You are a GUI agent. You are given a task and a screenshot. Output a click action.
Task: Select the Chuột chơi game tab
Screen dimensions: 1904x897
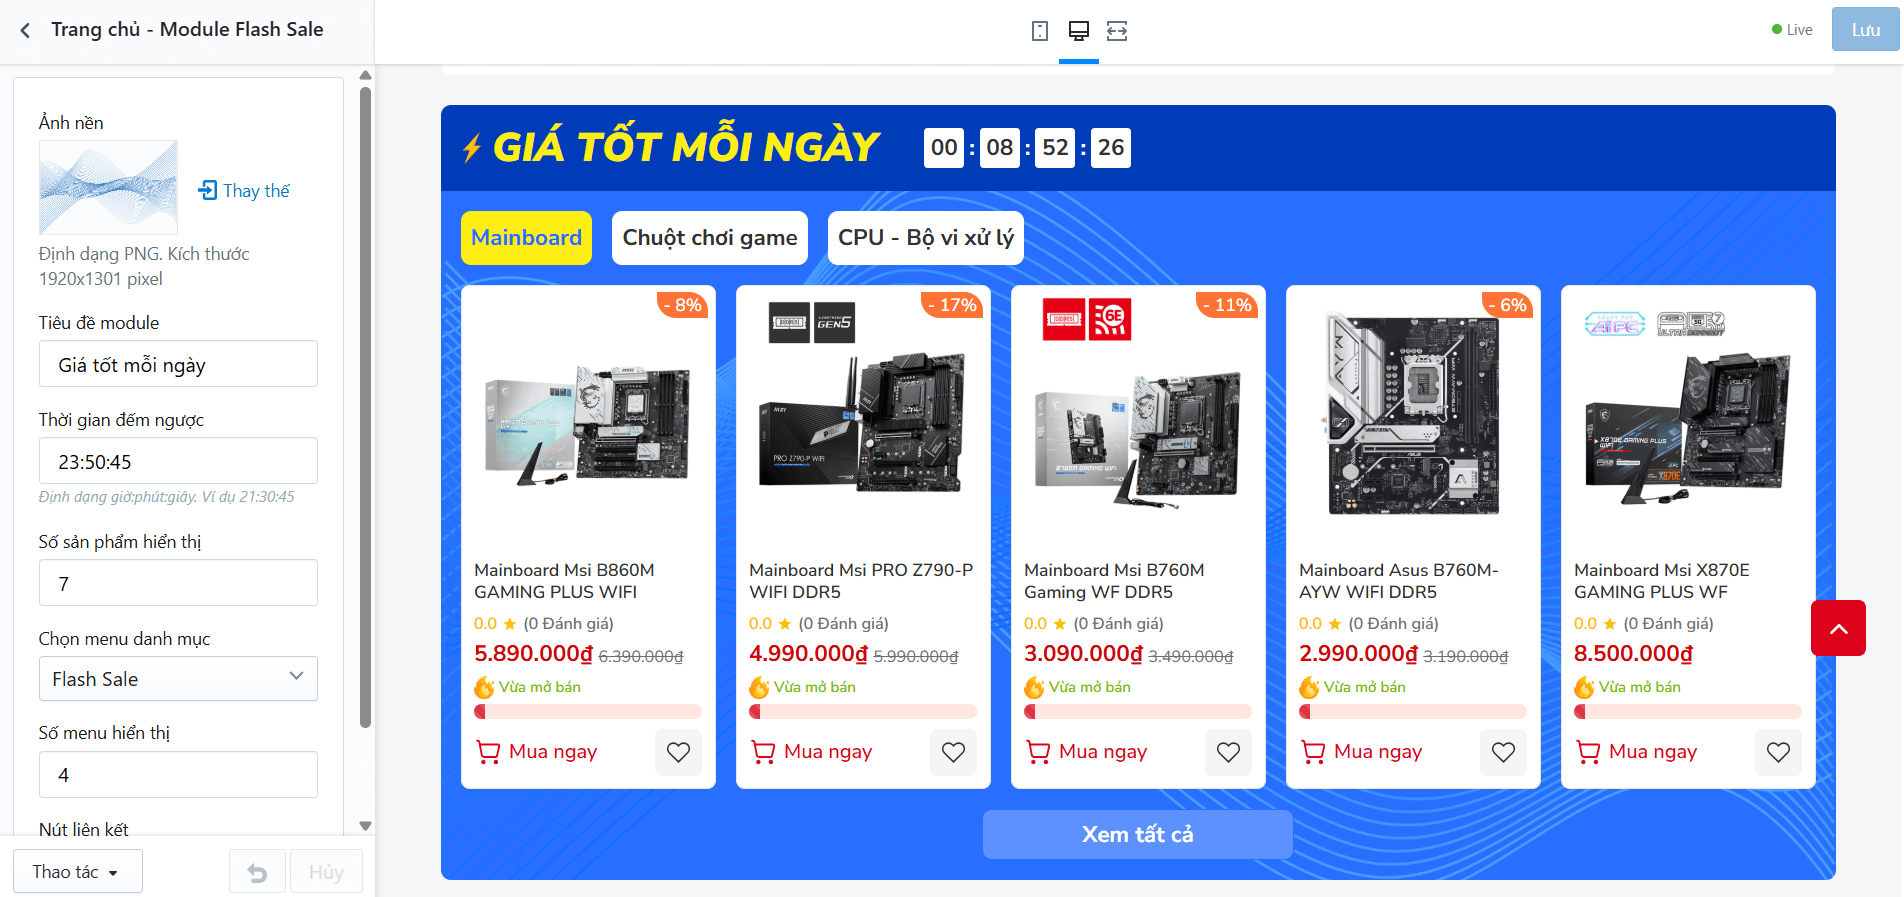(x=710, y=238)
